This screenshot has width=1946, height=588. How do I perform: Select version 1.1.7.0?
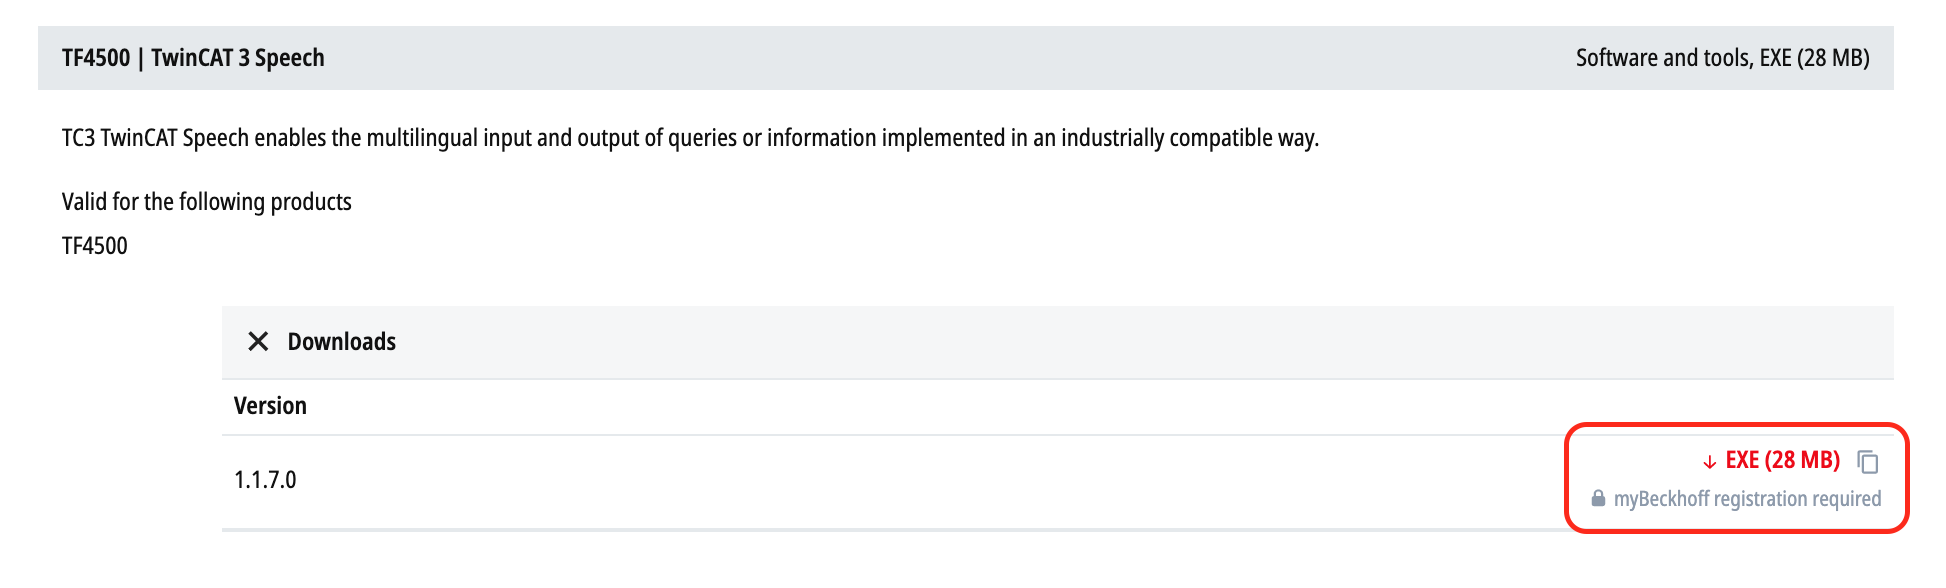point(265,480)
